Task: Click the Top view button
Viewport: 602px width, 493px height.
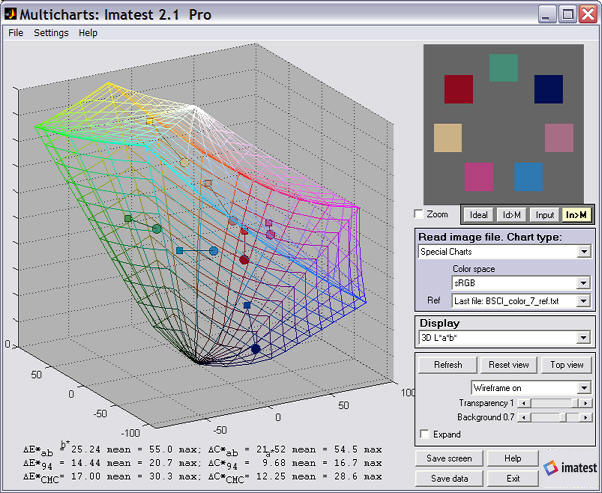Action: pyautogui.click(x=567, y=365)
